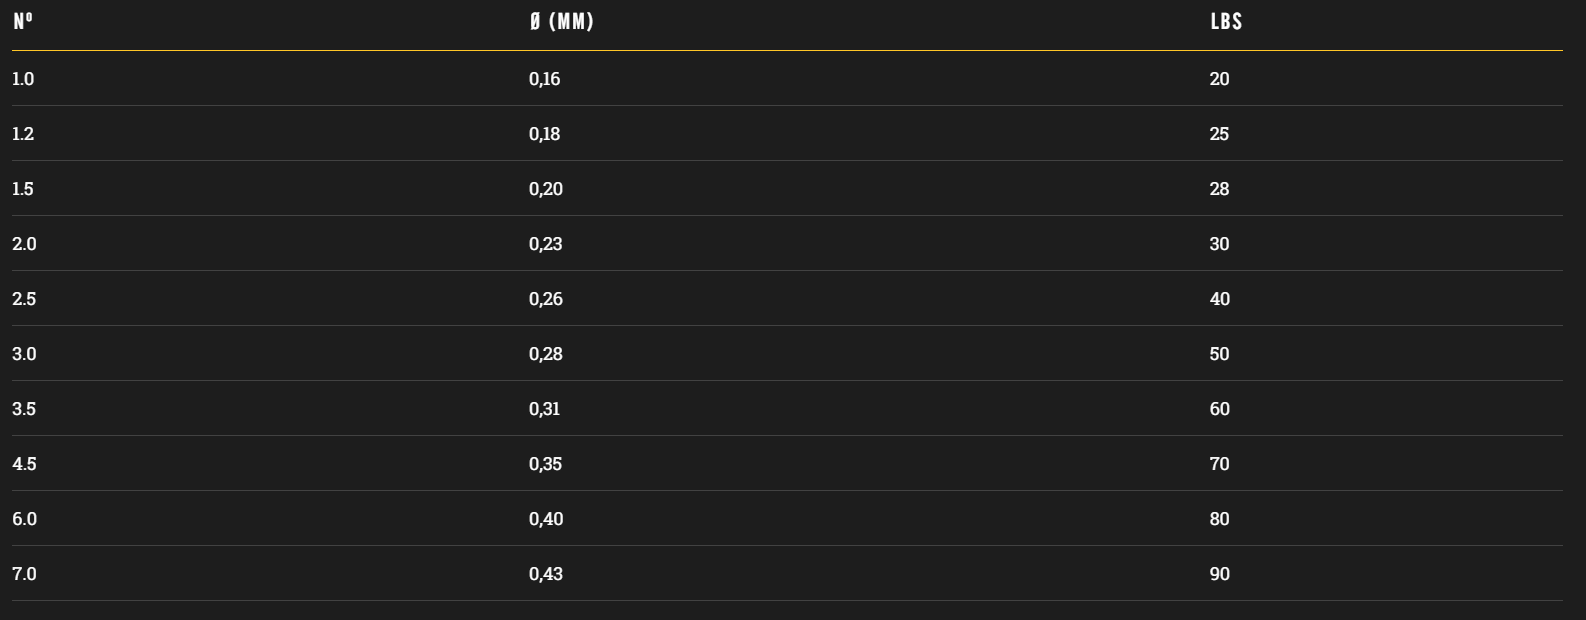Select the 1.2 row number cell
The height and width of the screenshot is (620, 1586).
[x=23, y=134]
